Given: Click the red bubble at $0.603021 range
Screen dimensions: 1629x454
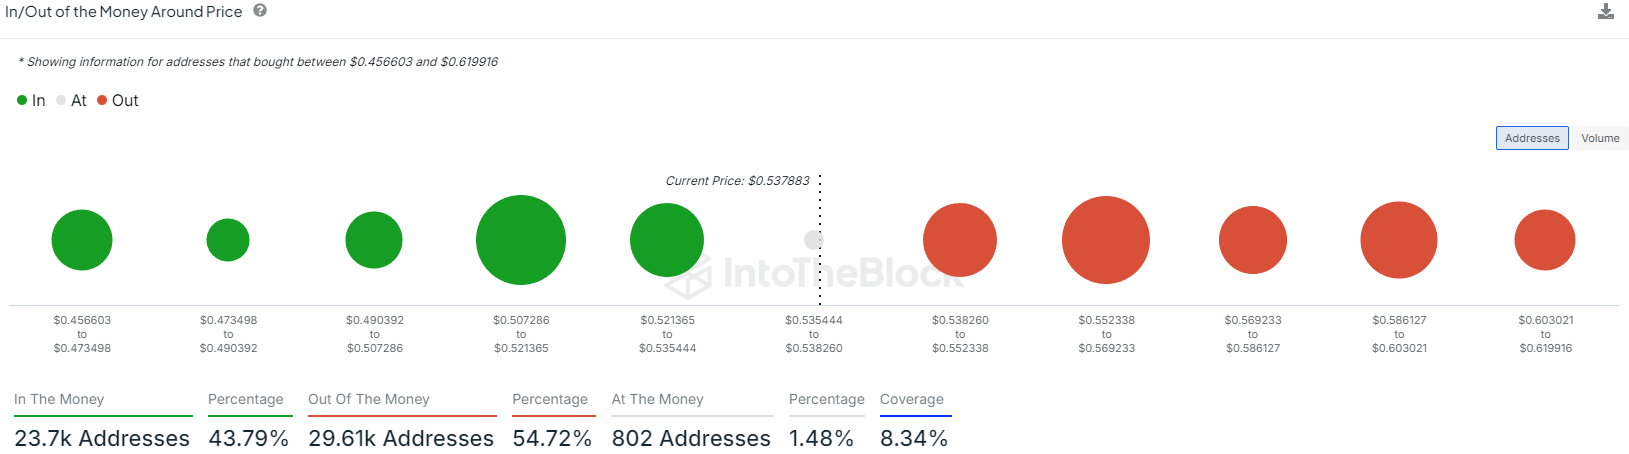Looking at the screenshot, I should (x=1545, y=240).
